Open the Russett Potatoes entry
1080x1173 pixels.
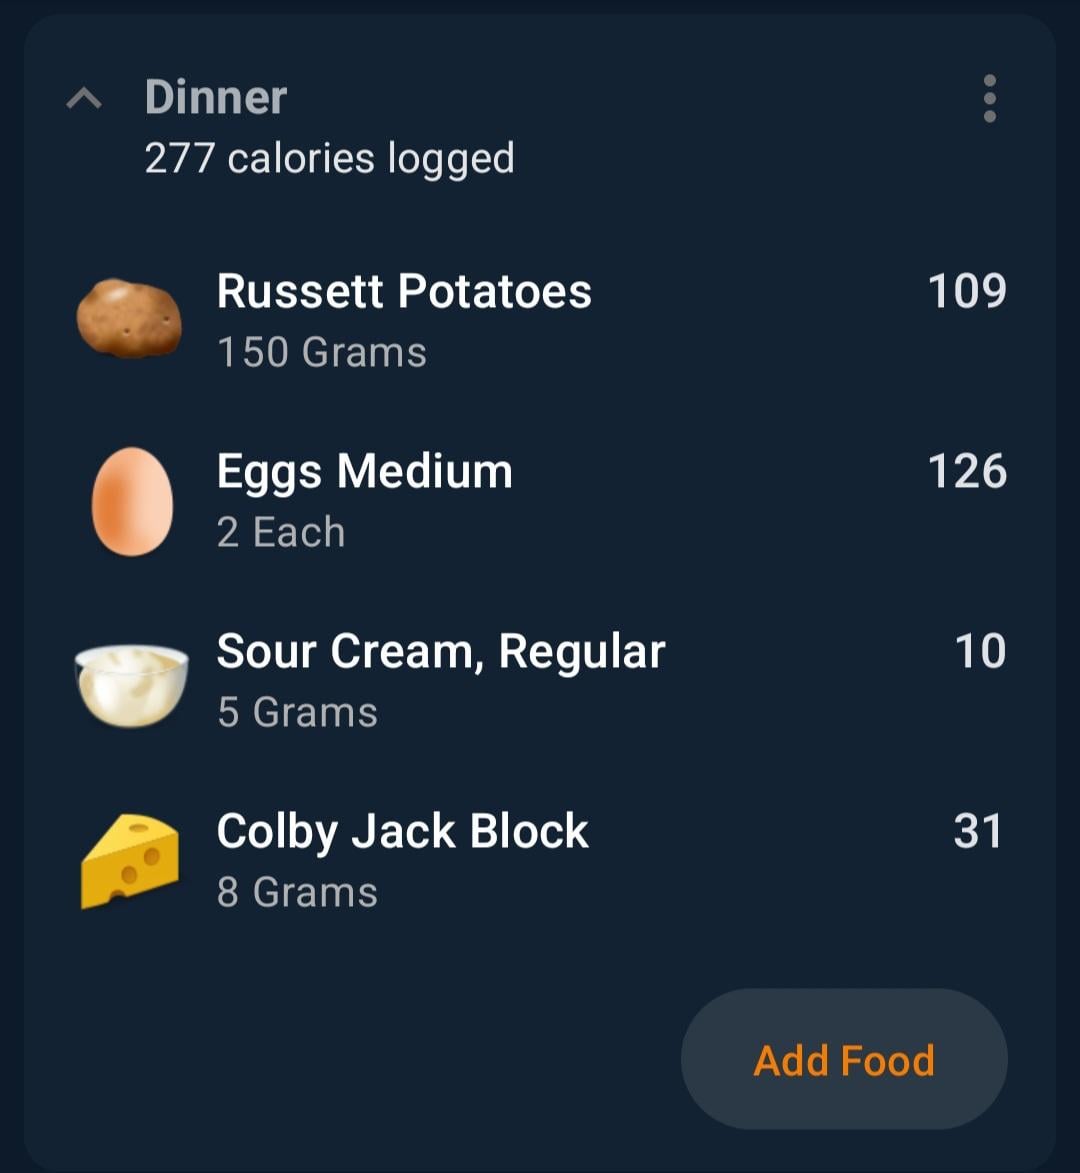(x=540, y=320)
